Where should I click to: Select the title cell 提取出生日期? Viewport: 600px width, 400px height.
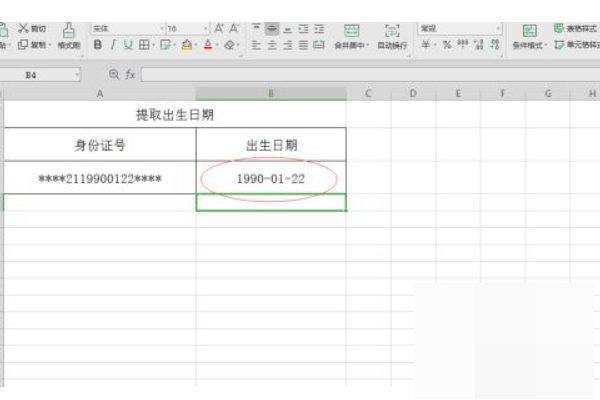pyautogui.click(x=175, y=114)
